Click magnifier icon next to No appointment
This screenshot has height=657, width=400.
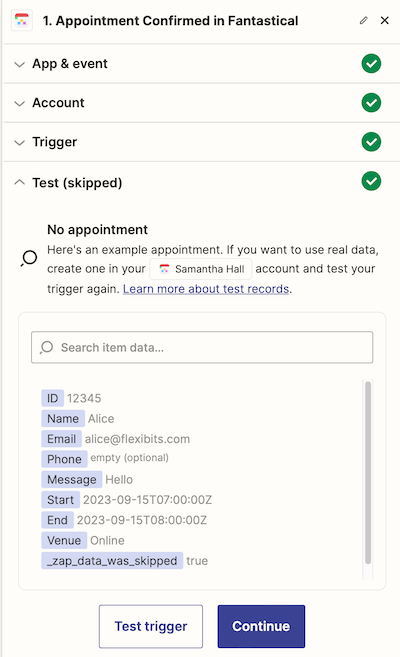pos(29,258)
